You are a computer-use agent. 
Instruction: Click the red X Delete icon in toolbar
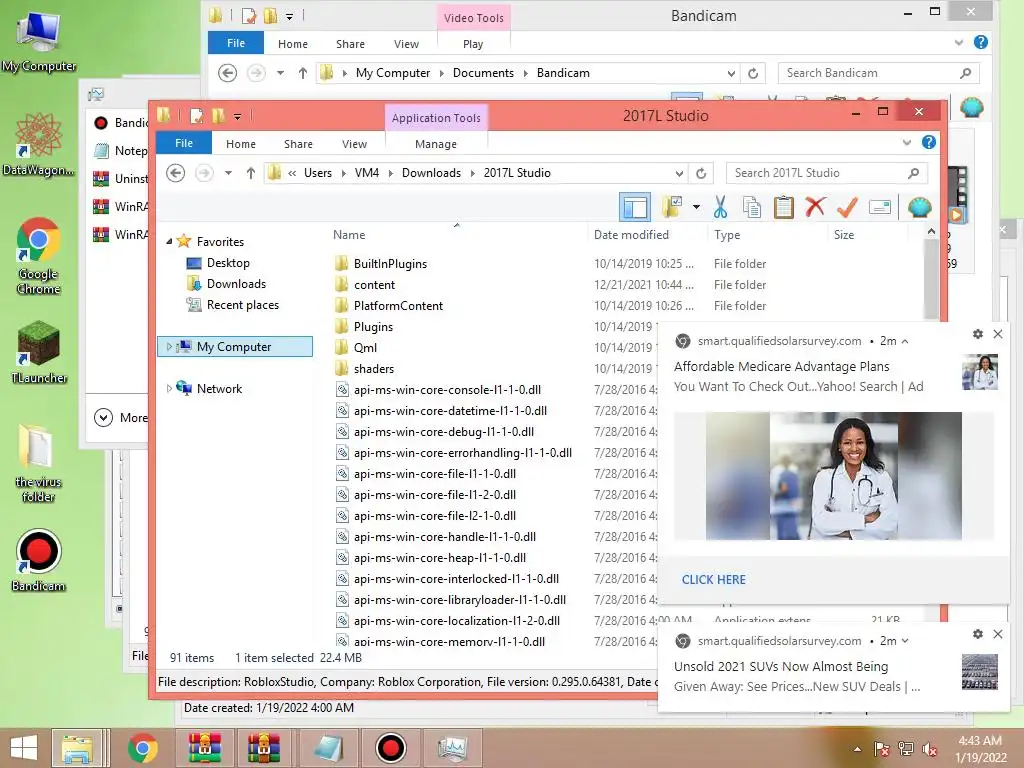tap(815, 207)
